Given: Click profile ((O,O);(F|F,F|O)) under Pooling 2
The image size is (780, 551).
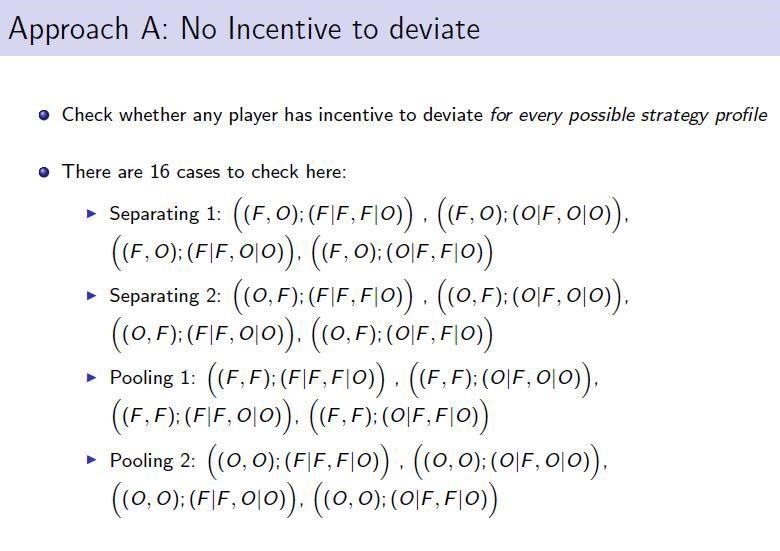Looking at the screenshot, I should coord(298,461).
